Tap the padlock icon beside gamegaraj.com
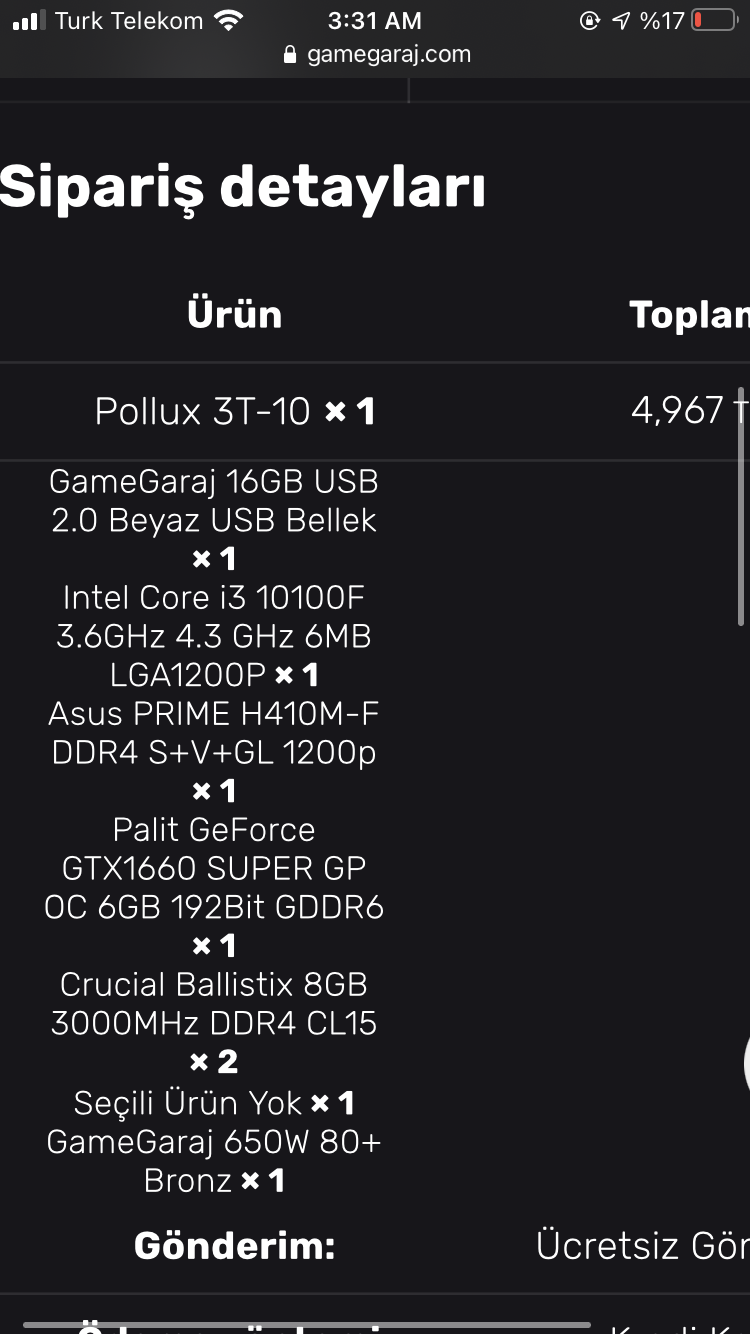 pyautogui.click(x=291, y=55)
